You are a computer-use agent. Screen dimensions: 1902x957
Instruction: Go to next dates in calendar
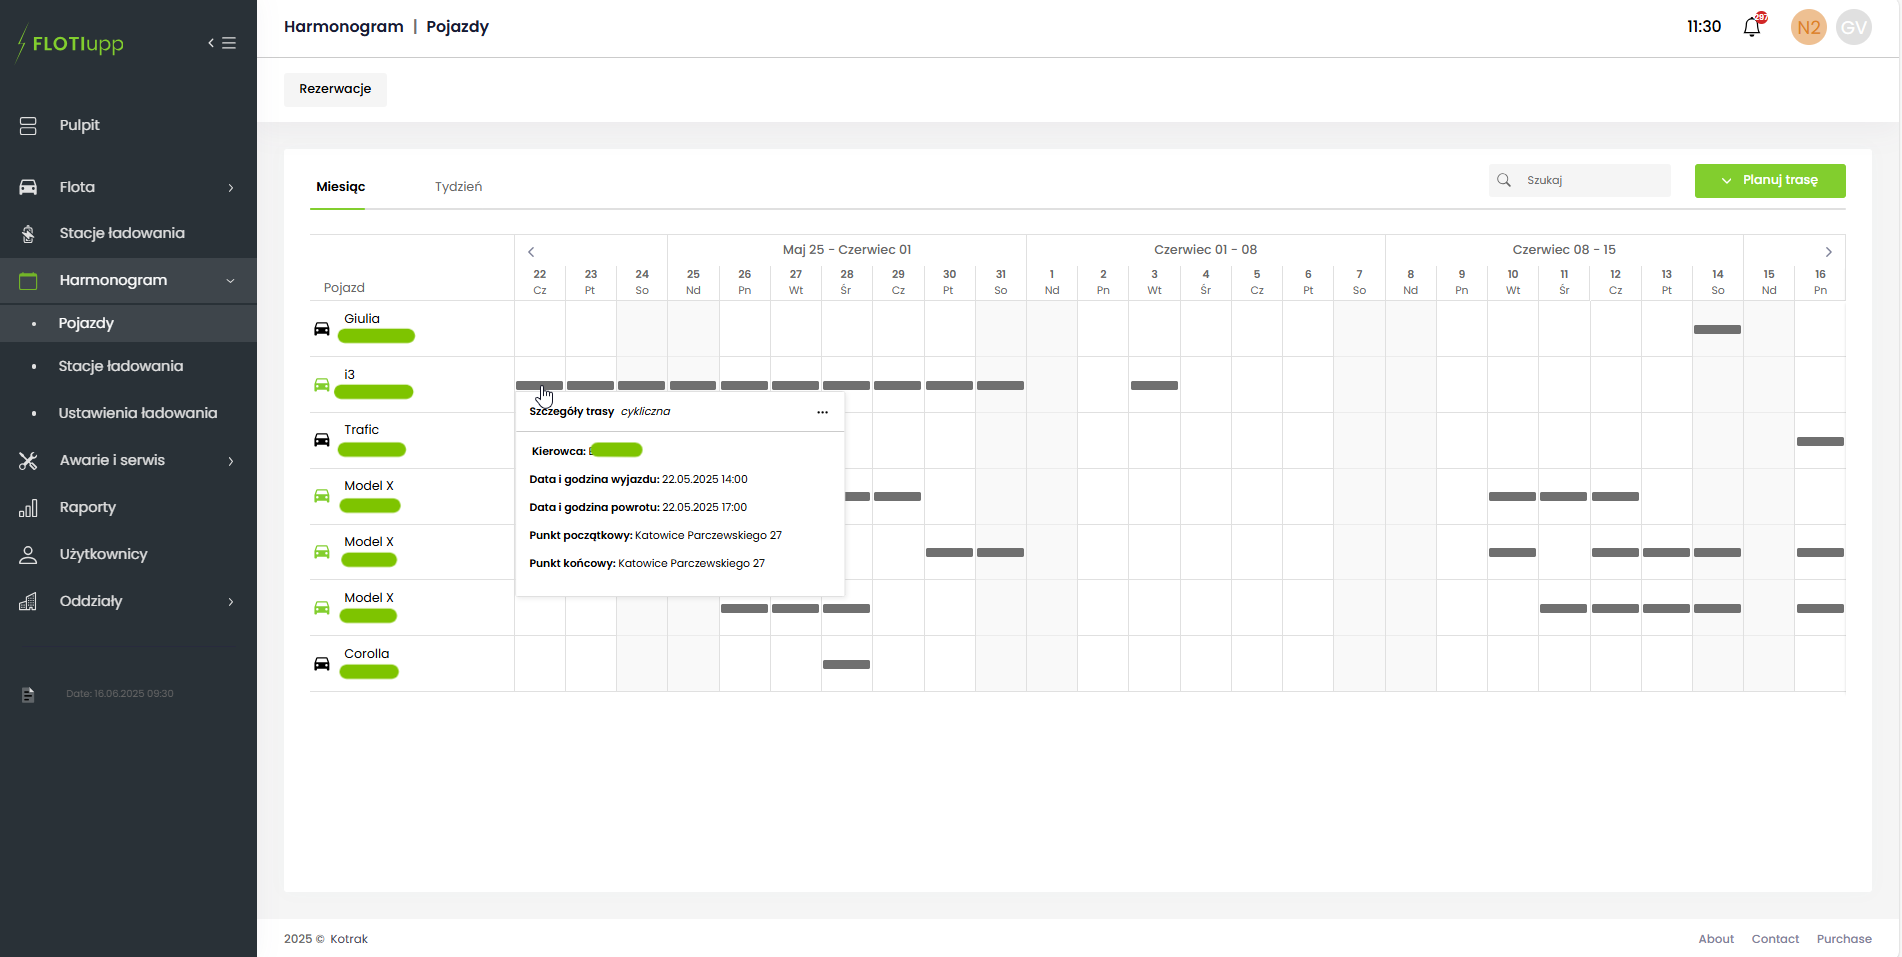click(x=1828, y=252)
